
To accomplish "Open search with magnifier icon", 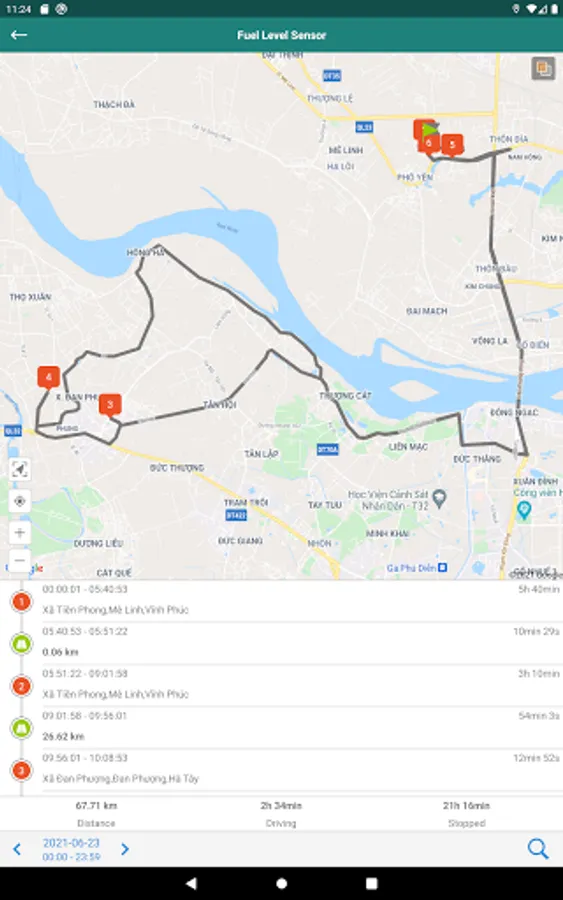I will [x=538, y=848].
